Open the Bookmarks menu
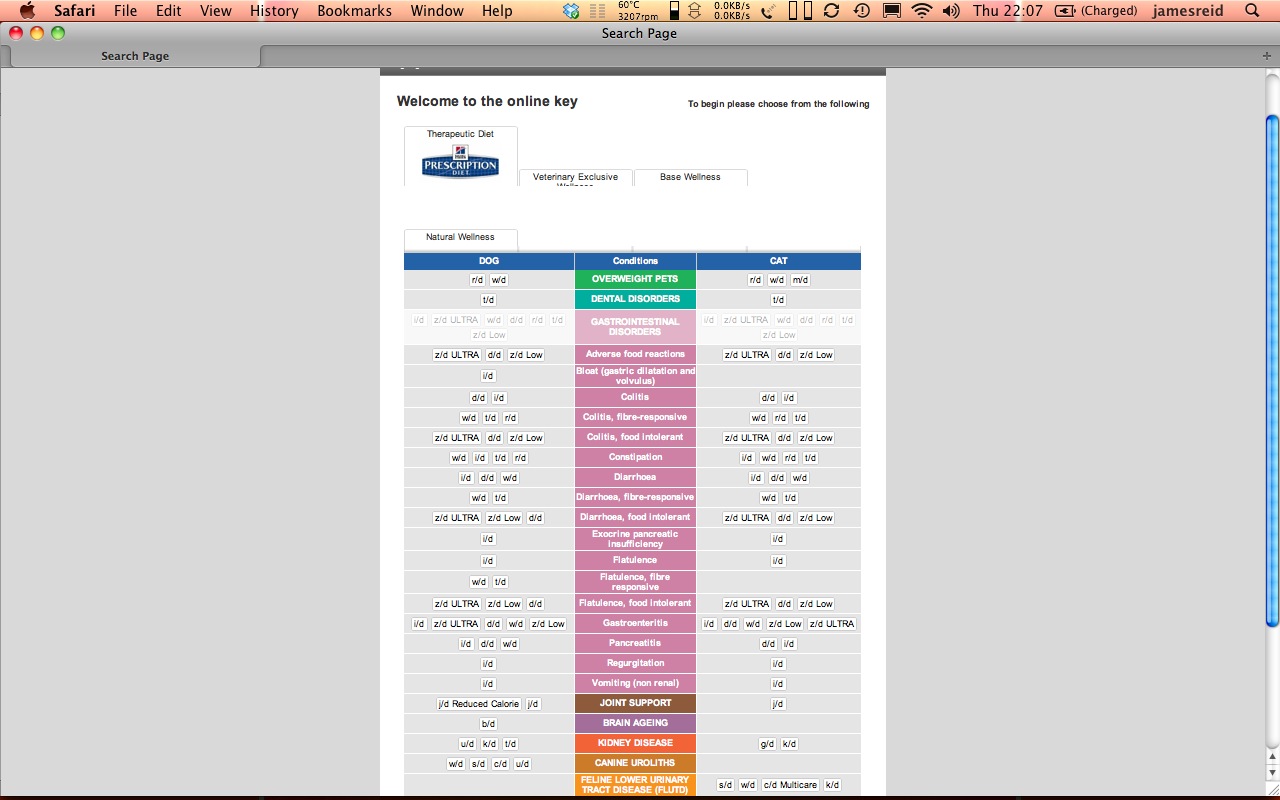This screenshot has width=1280, height=800. [x=355, y=11]
